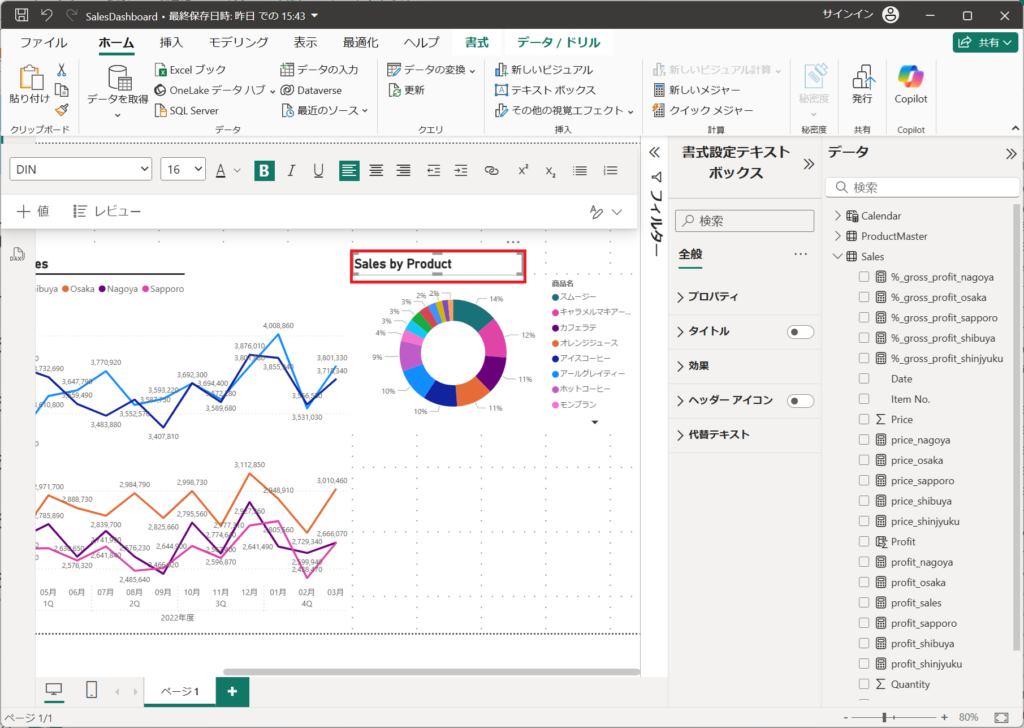Select the ページ 1 page tab
Screen dimensions: 1024x728
tap(180, 691)
